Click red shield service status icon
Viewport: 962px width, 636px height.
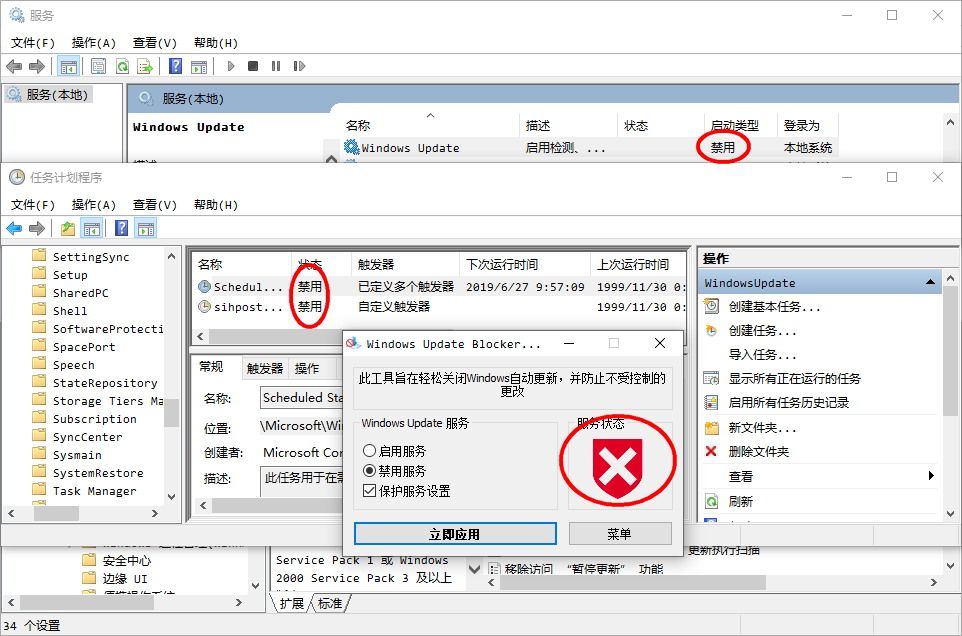pyautogui.click(x=618, y=468)
